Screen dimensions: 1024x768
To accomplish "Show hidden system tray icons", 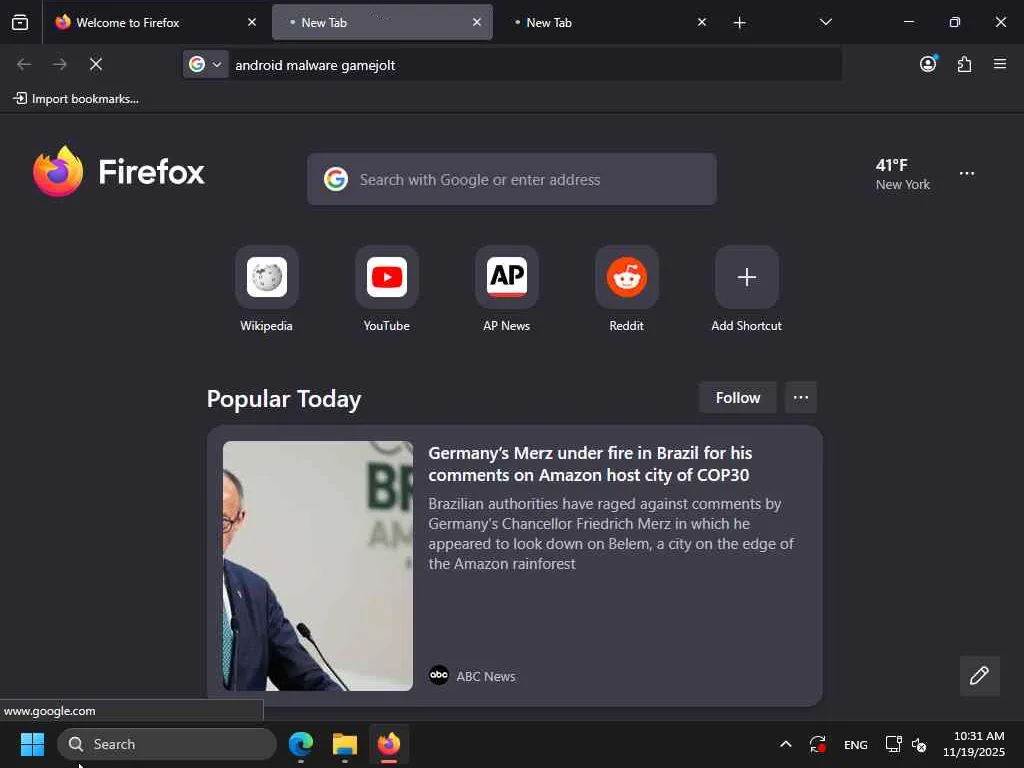I will (786, 744).
